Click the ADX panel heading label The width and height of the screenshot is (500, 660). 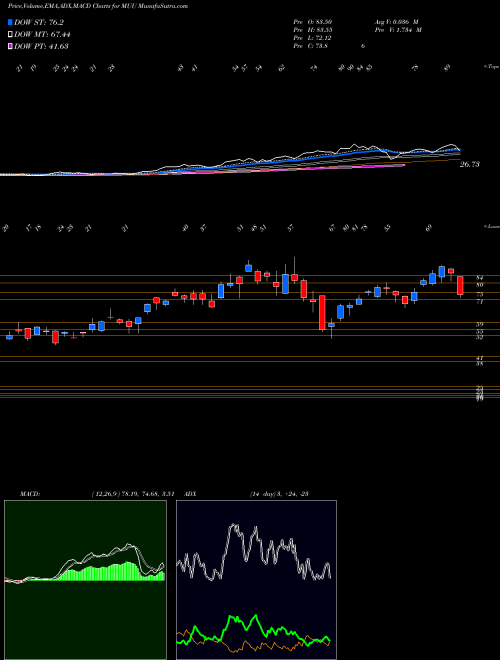pyautogui.click(x=190, y=494)
